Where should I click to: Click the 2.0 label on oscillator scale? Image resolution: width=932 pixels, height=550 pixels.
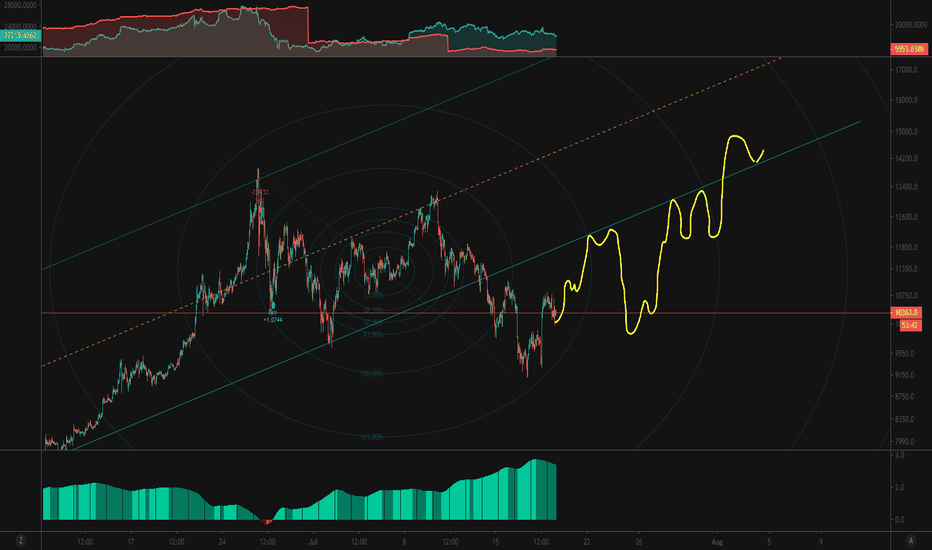pos(900,488)
